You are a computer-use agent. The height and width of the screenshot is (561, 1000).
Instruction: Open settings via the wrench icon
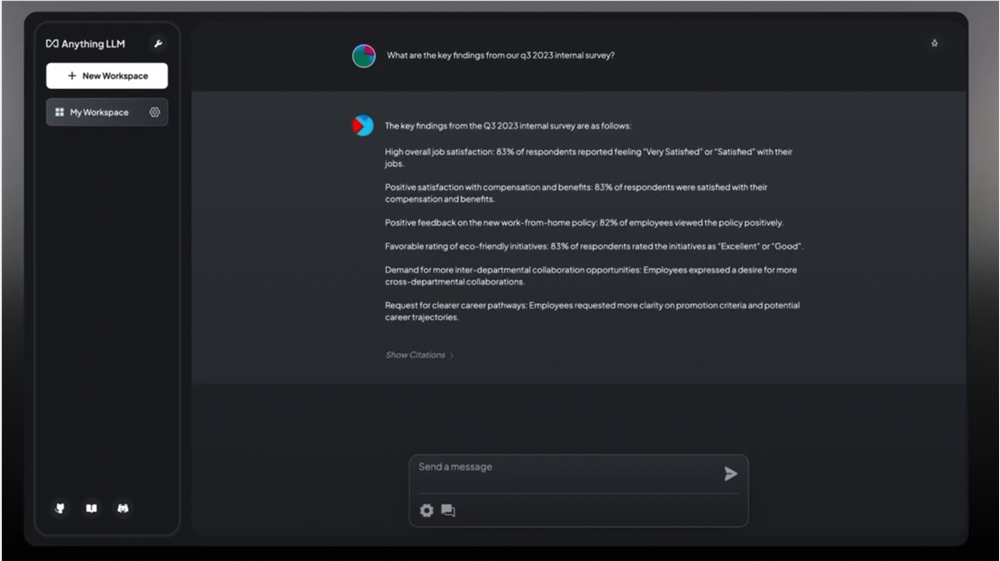(x=158, y=43)
